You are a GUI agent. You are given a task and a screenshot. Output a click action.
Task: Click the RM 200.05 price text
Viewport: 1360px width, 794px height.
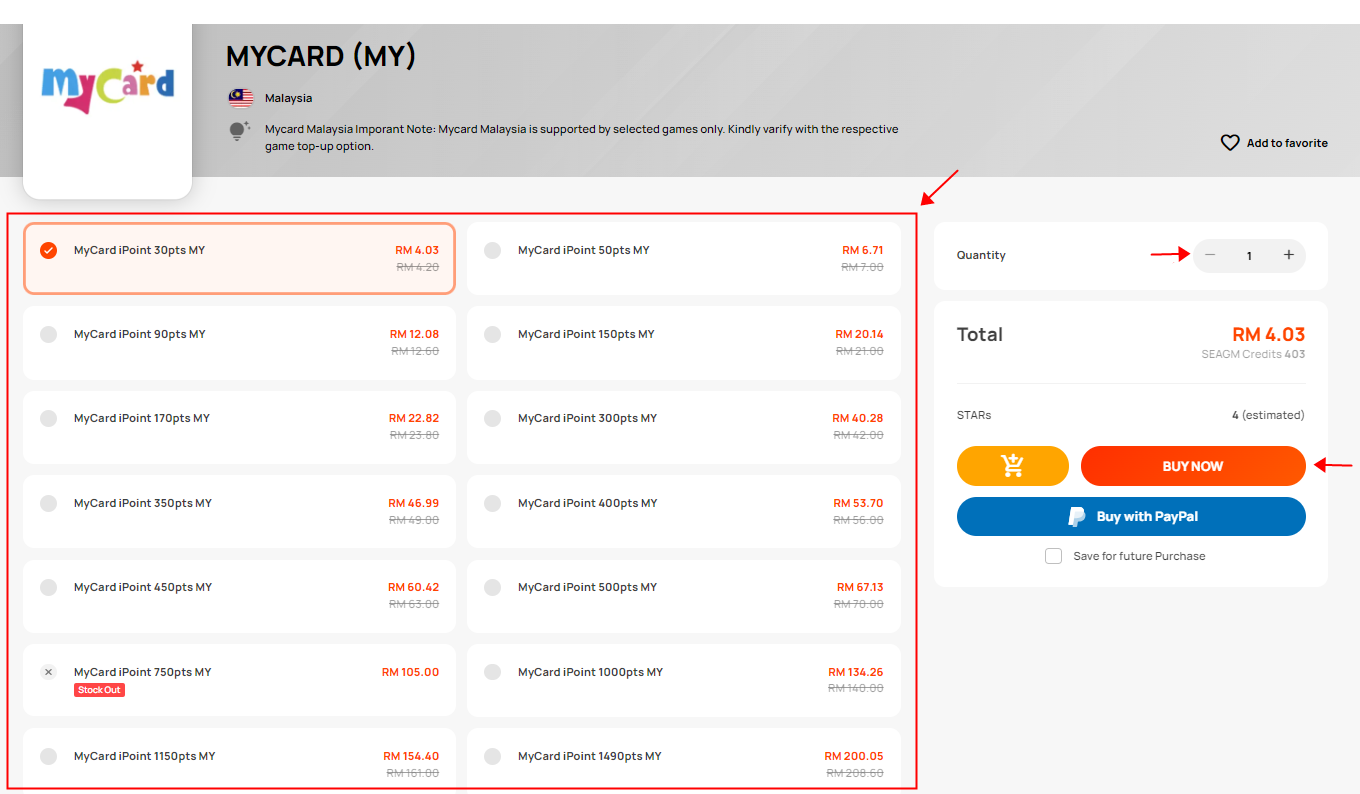point(854,756)
